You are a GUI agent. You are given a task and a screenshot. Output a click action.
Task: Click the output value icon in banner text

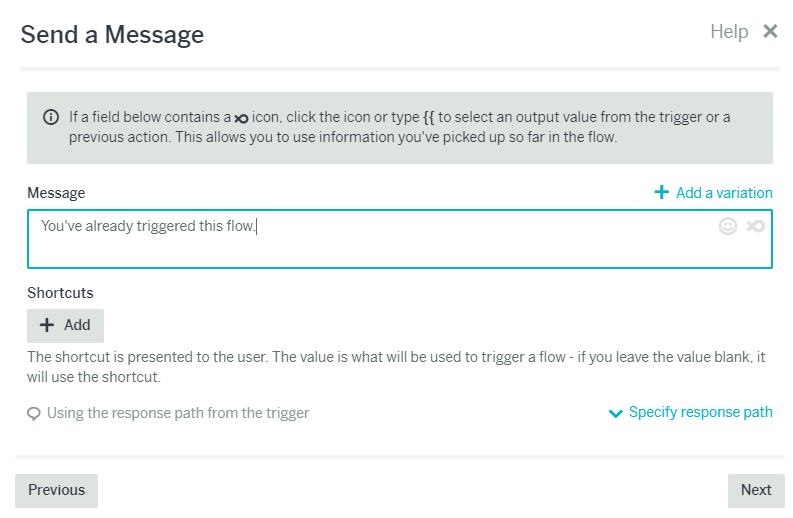pyautogui.click(x=241, y=119)
